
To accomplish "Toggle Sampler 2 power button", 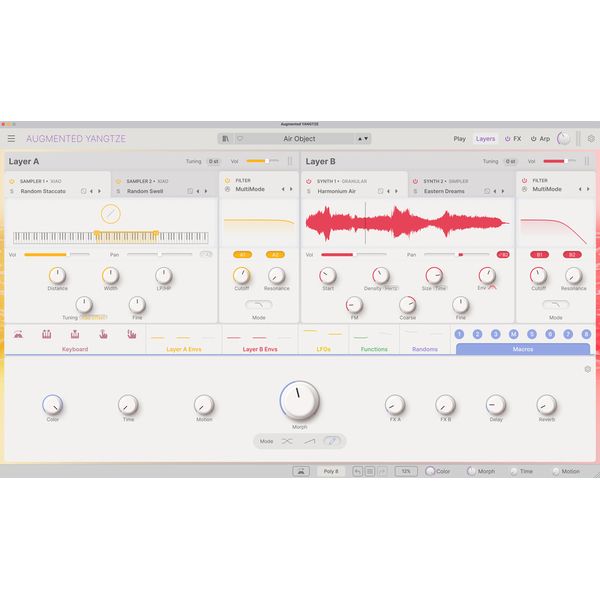I will (118, 181).
